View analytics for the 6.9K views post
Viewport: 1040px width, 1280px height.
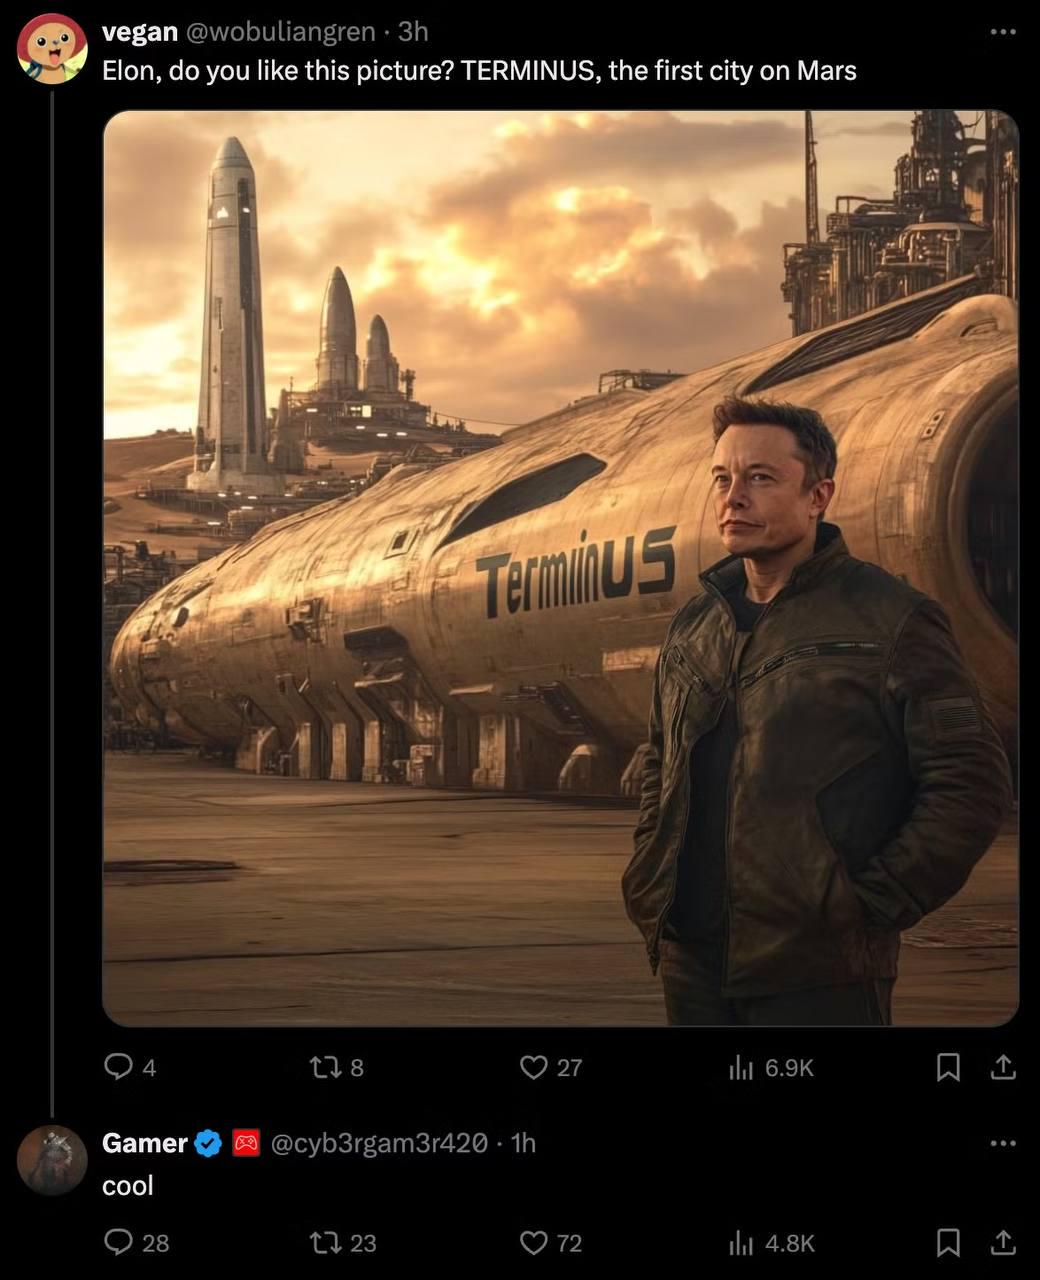click(x=741, y=1068)
